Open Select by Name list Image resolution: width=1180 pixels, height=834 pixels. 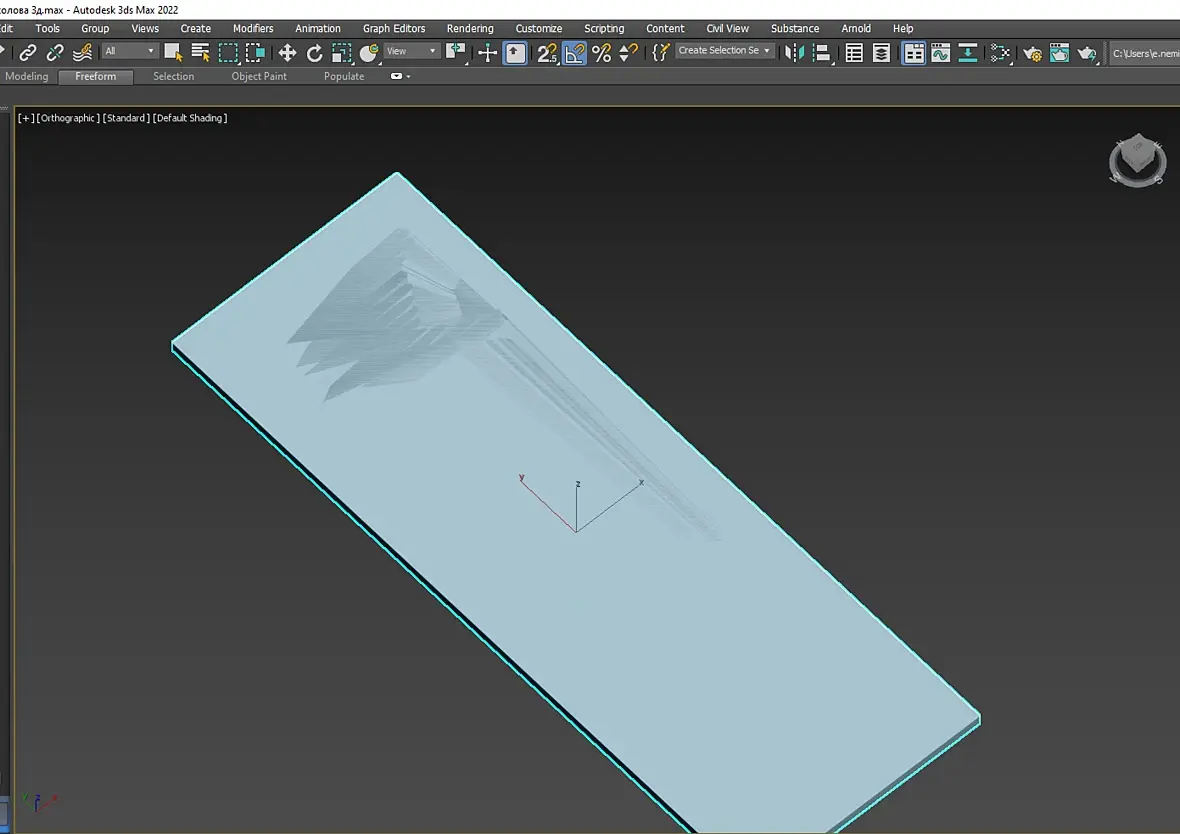pyautogui.click(x=200, y=53)
